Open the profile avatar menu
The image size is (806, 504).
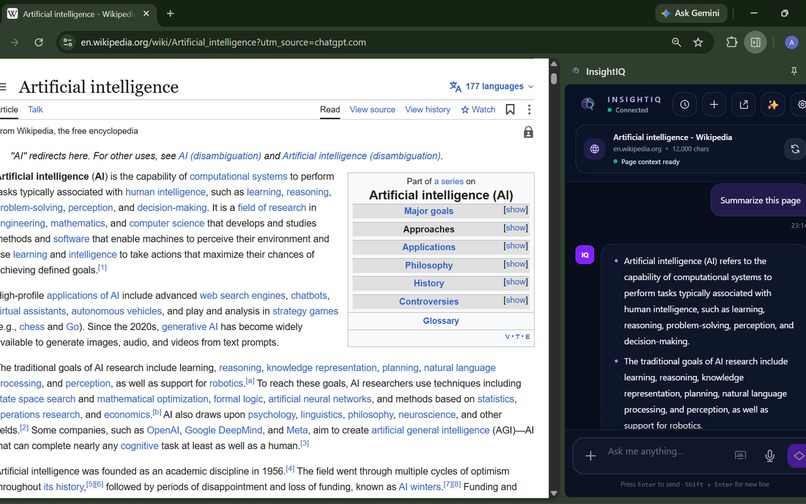791,42
